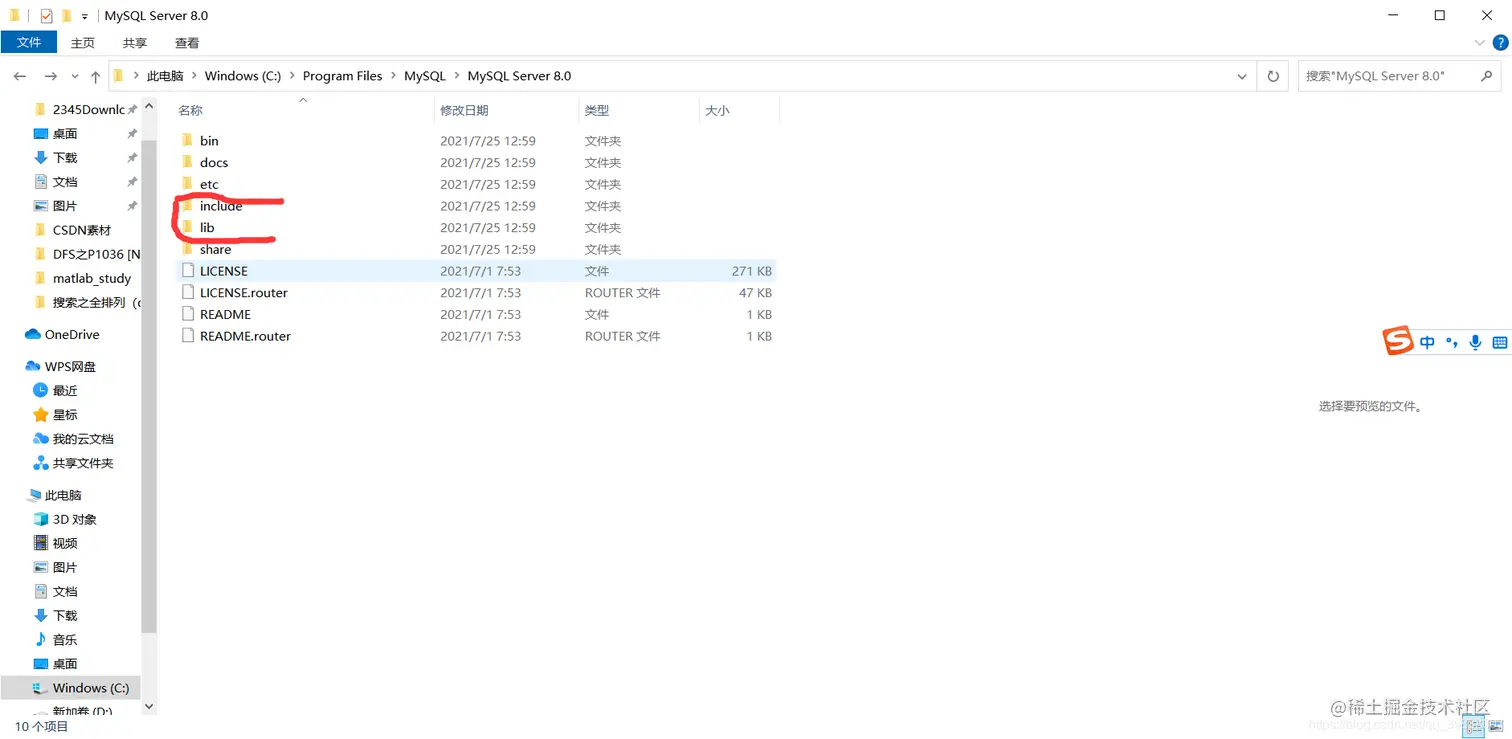Click the Sogou input method S logo
The width and height of the screenshot is (1512, 739).
click(x=1398, y=341)
